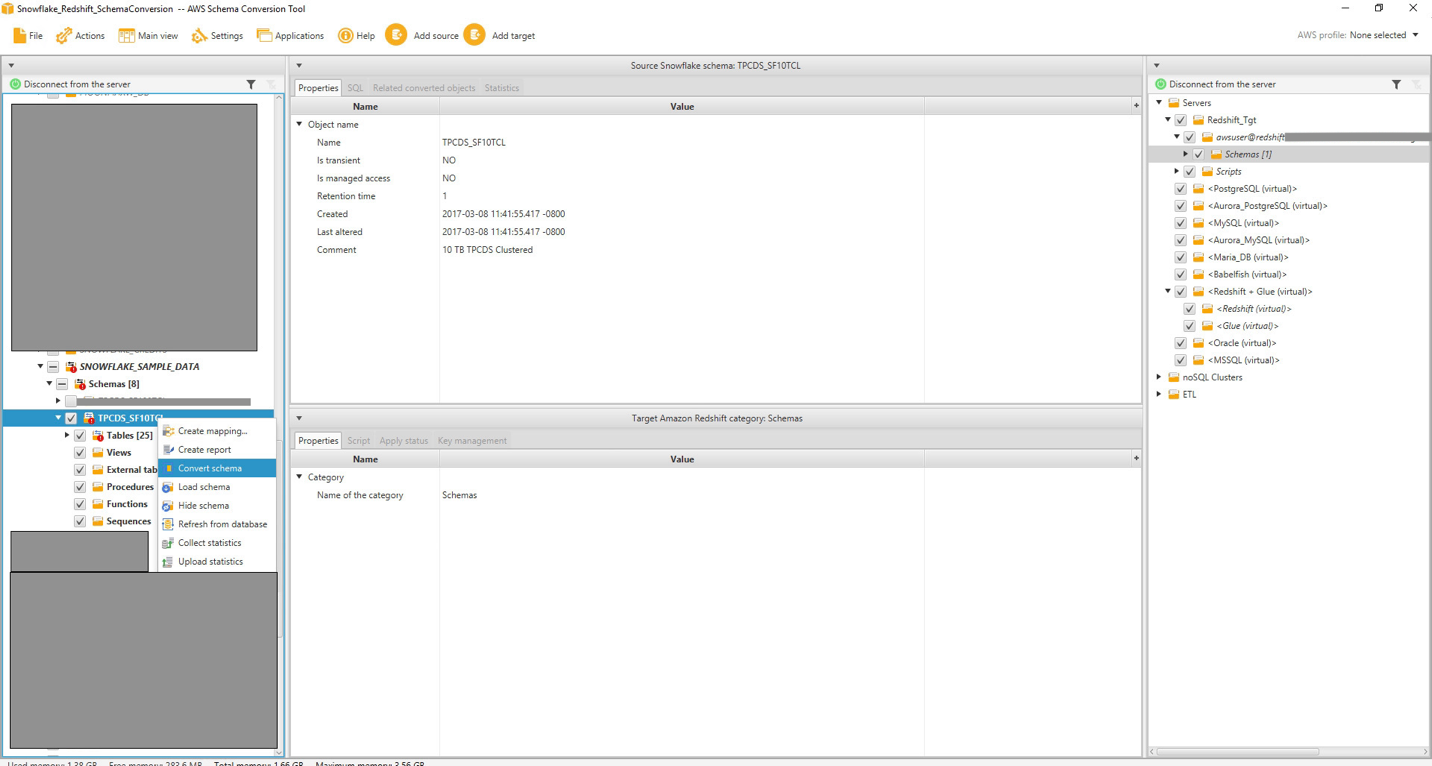
Task: Choose Collect statistics from context menu
Action: [217, 543]
